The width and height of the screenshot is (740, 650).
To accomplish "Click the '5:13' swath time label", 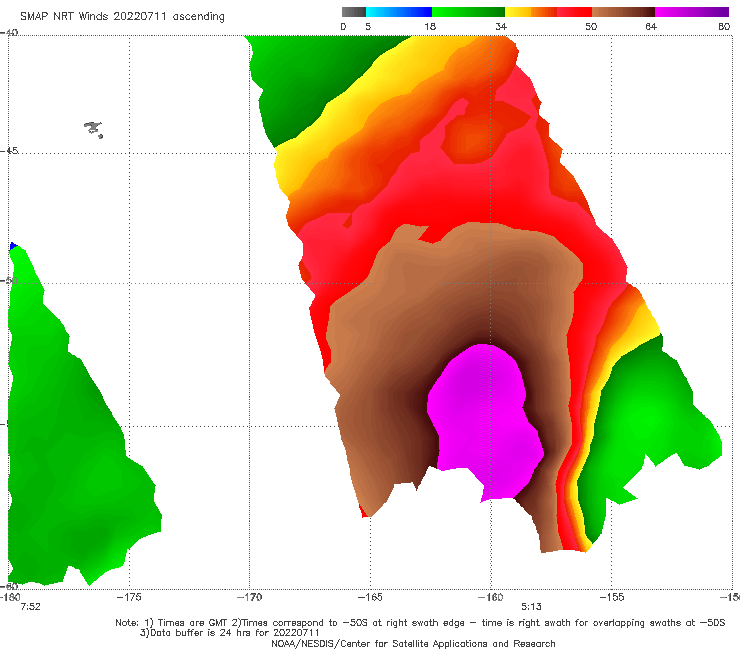I will pos(531,607).
